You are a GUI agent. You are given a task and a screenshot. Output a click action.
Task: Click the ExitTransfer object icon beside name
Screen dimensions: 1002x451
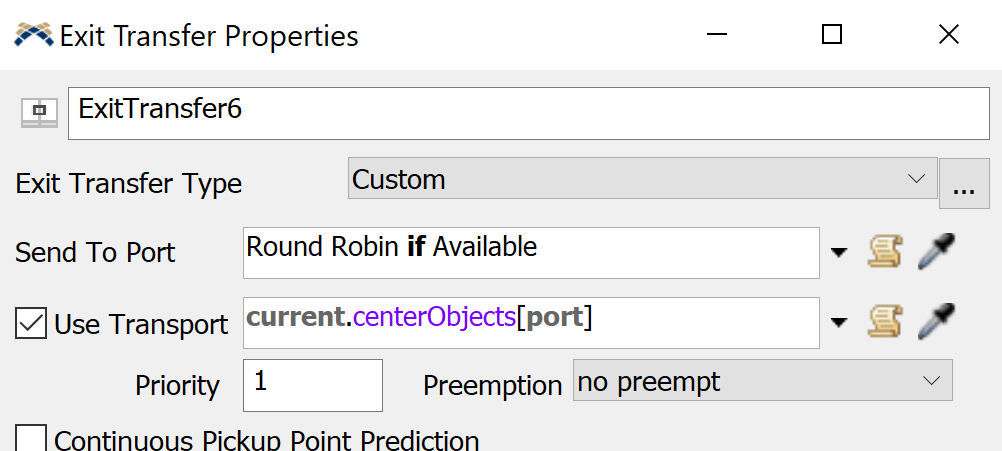pos(39,112)
